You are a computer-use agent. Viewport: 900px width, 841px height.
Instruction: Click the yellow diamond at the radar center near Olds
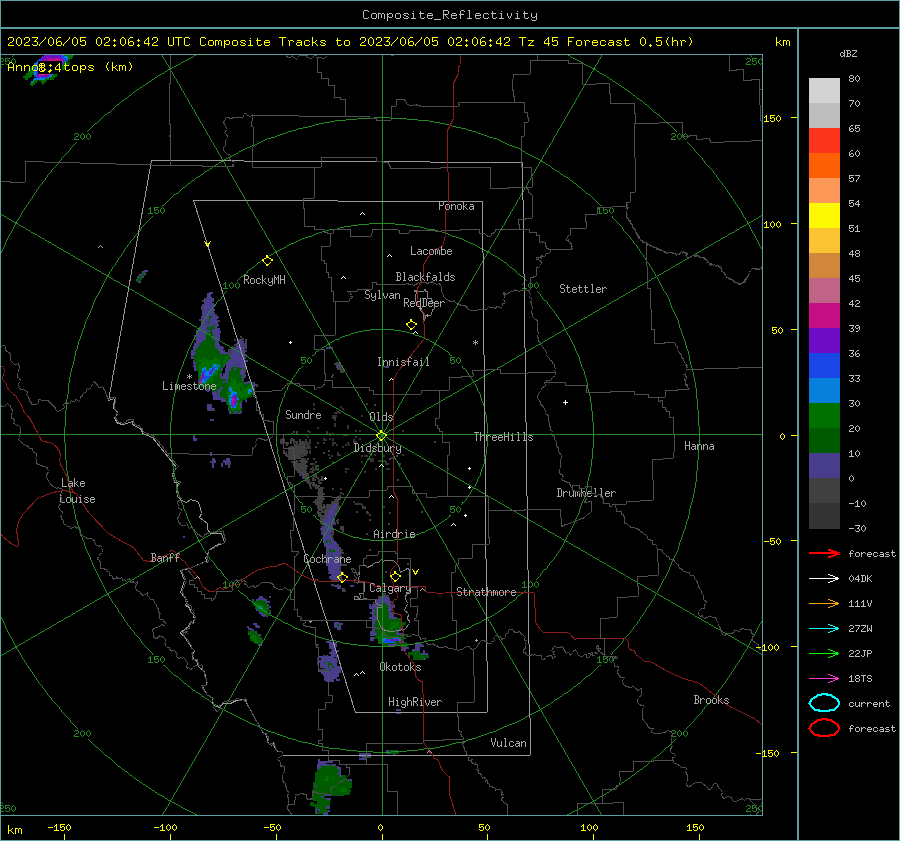click(382, 435)
